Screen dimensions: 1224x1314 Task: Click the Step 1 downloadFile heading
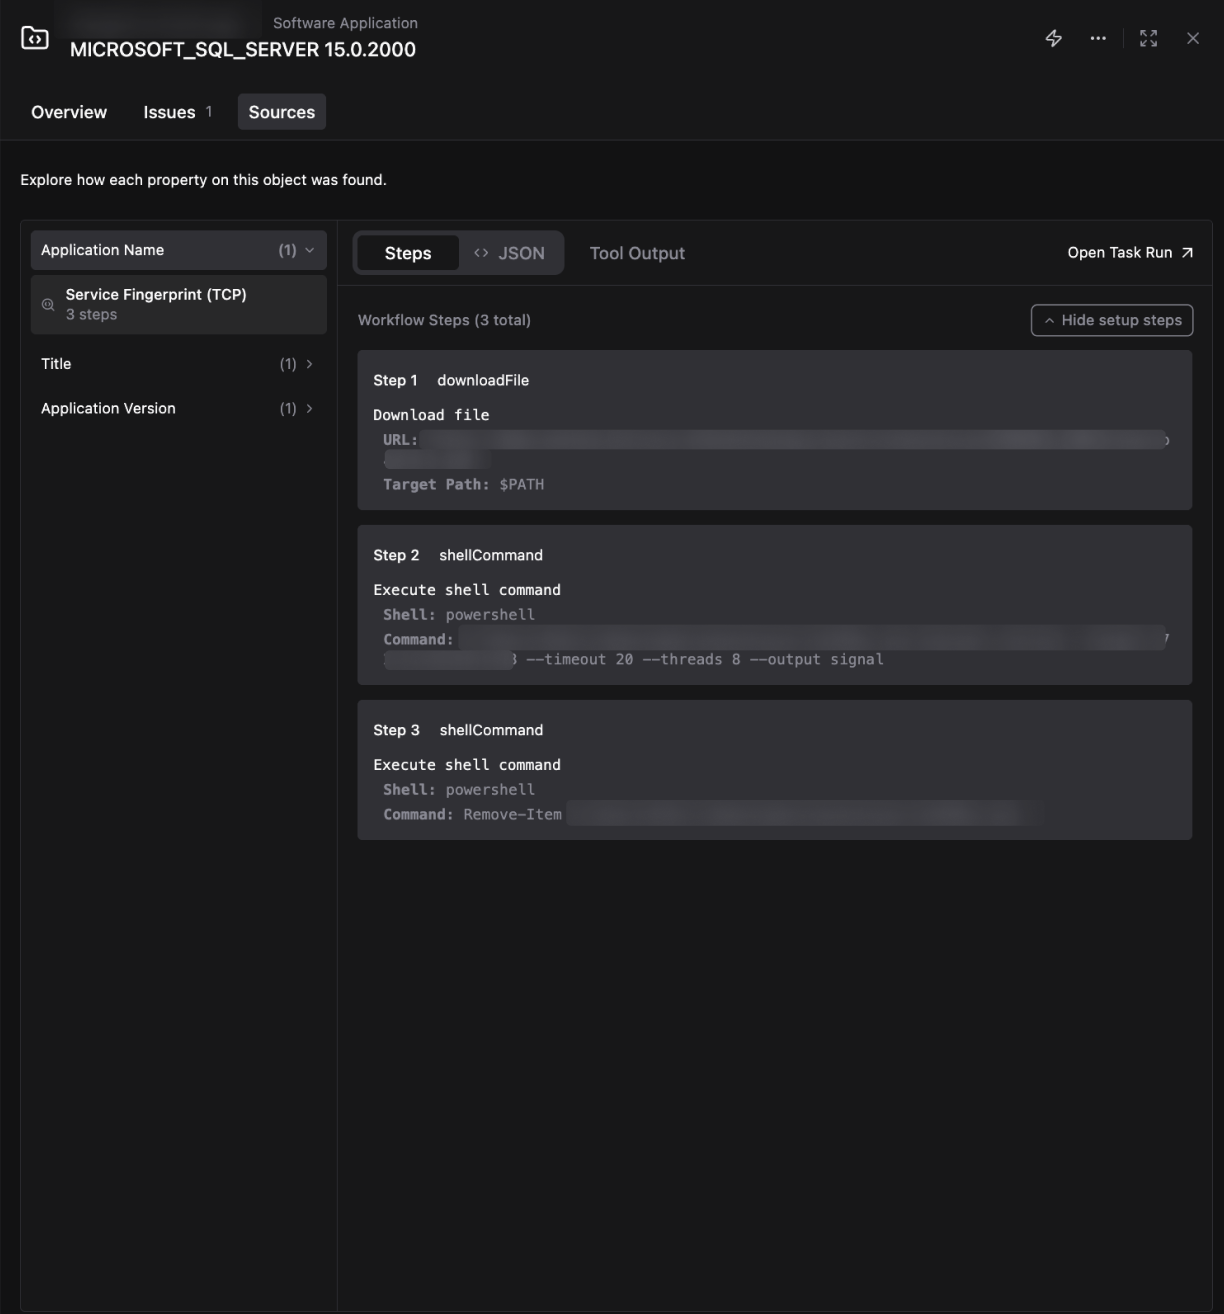[x=451, y=380]
